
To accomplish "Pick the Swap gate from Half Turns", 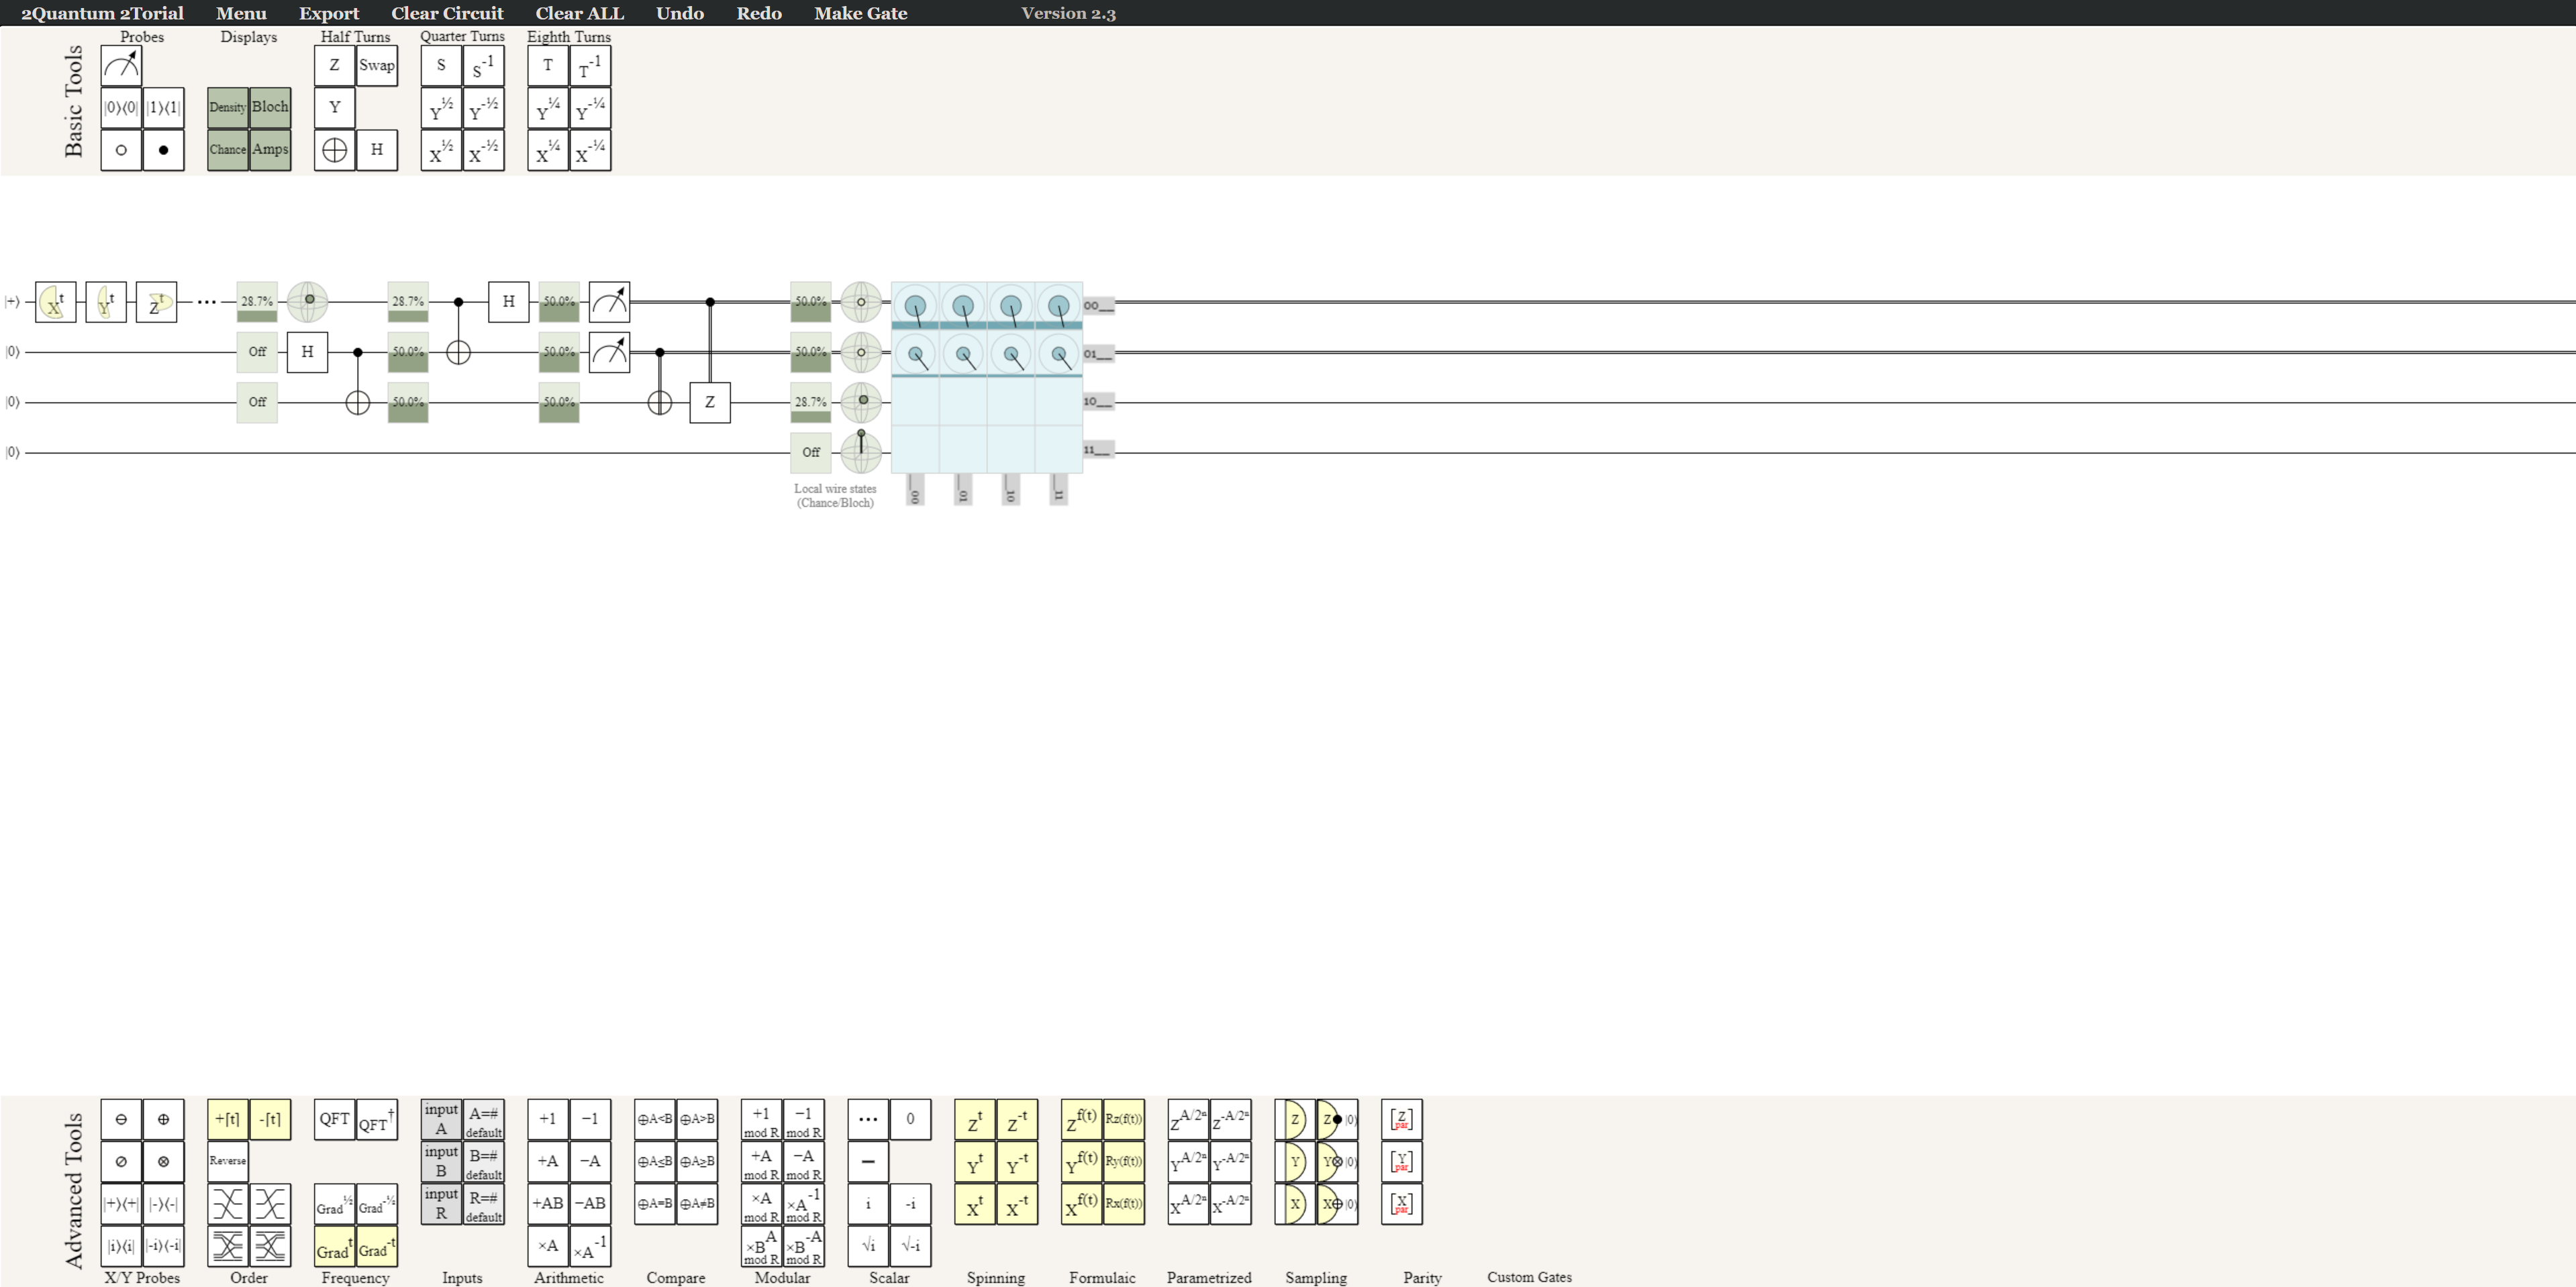I will pos(377,66).
